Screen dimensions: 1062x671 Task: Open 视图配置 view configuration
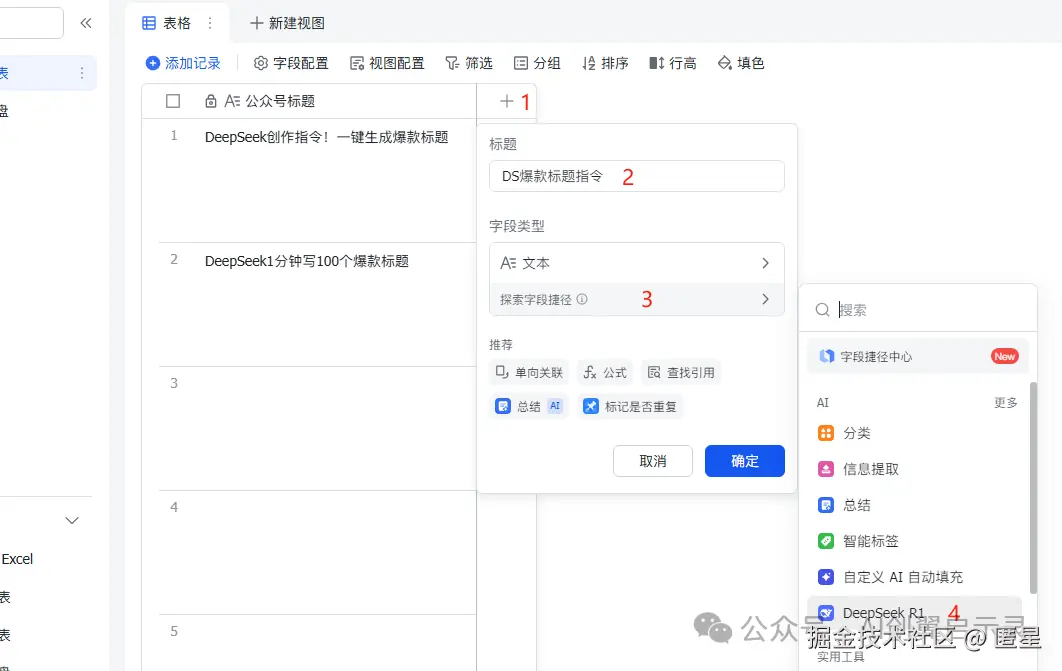coord(388,62)
